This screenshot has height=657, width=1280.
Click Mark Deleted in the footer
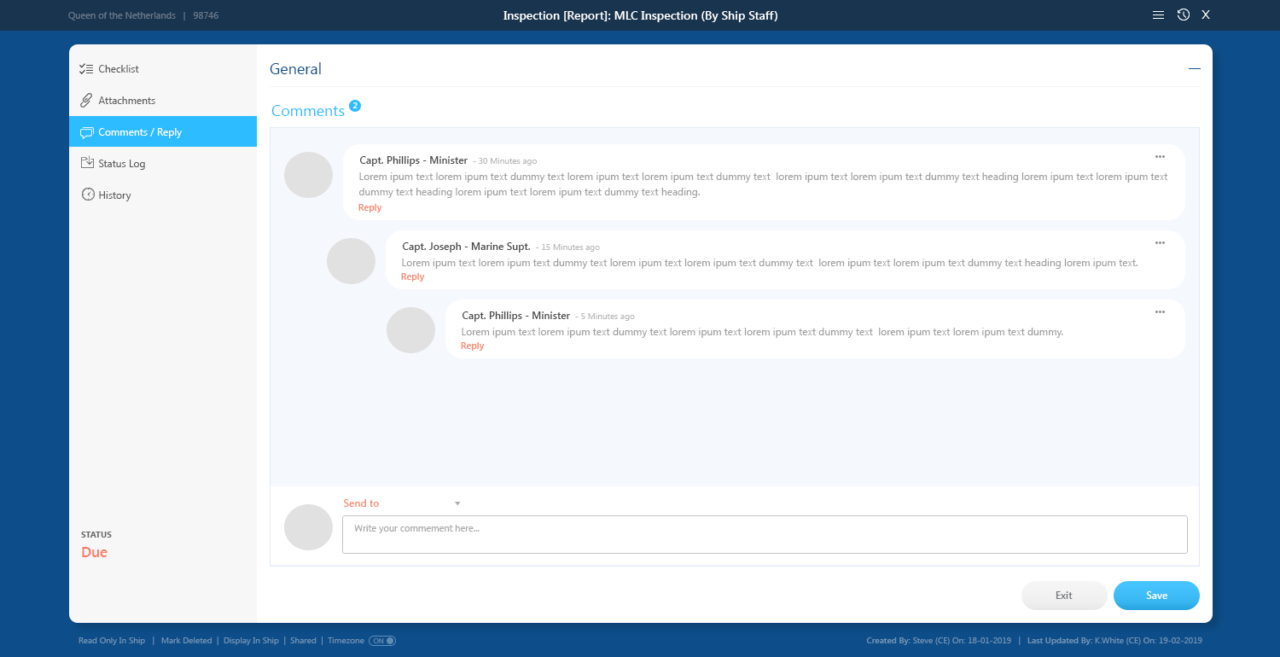(186, 641)
